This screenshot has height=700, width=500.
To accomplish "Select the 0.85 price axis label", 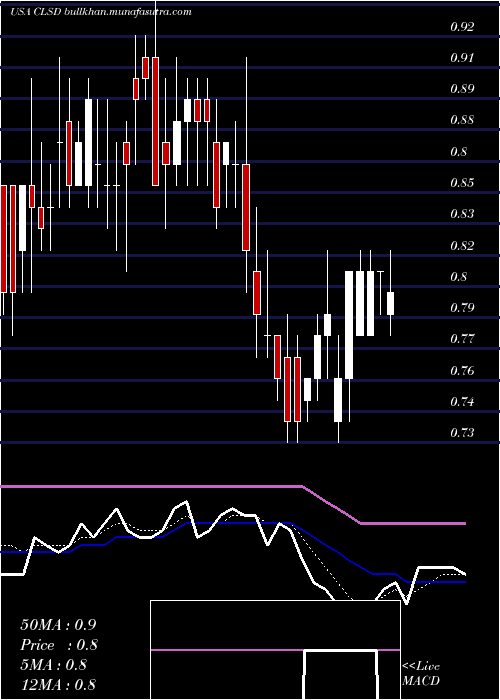I will pyautogui.click(x=462, y=183).
